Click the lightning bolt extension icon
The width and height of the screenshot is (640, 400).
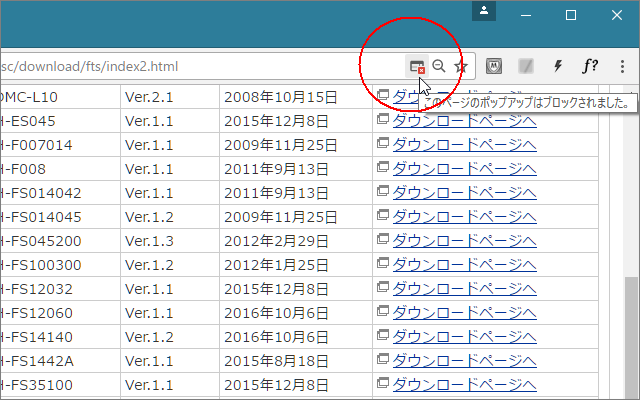[x=558, y=66]
